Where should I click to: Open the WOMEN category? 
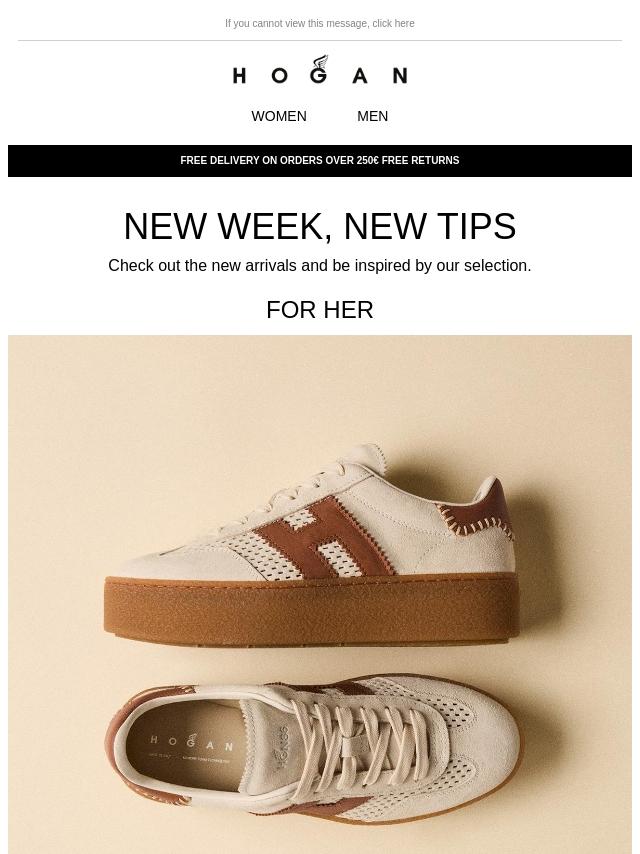279,116
